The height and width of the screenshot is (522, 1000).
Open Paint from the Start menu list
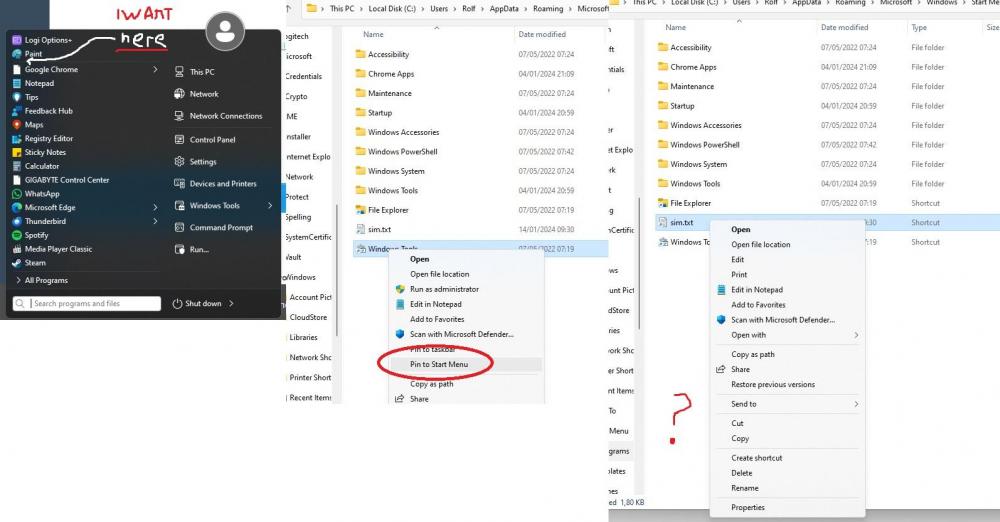click(33, 55)
